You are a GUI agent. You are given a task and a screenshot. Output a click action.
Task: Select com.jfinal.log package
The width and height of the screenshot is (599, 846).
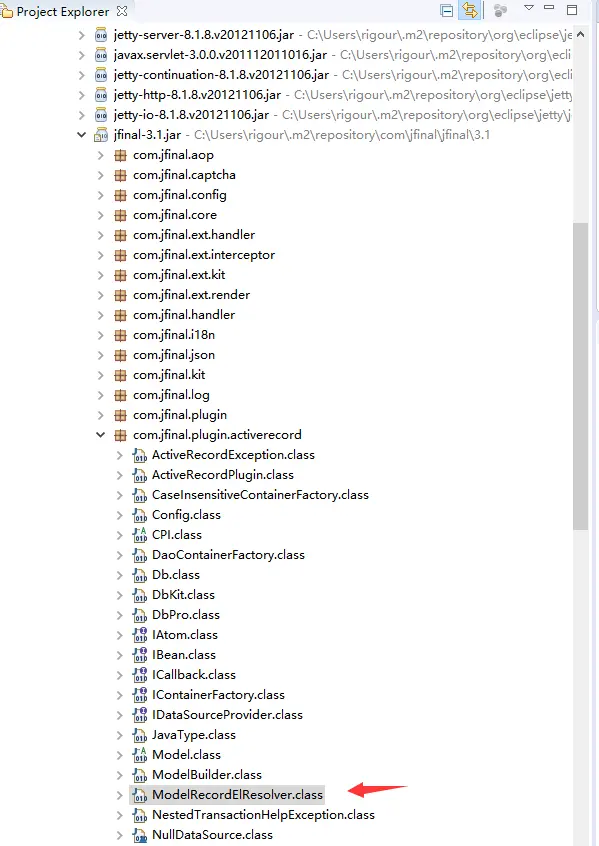click(171, 395)
